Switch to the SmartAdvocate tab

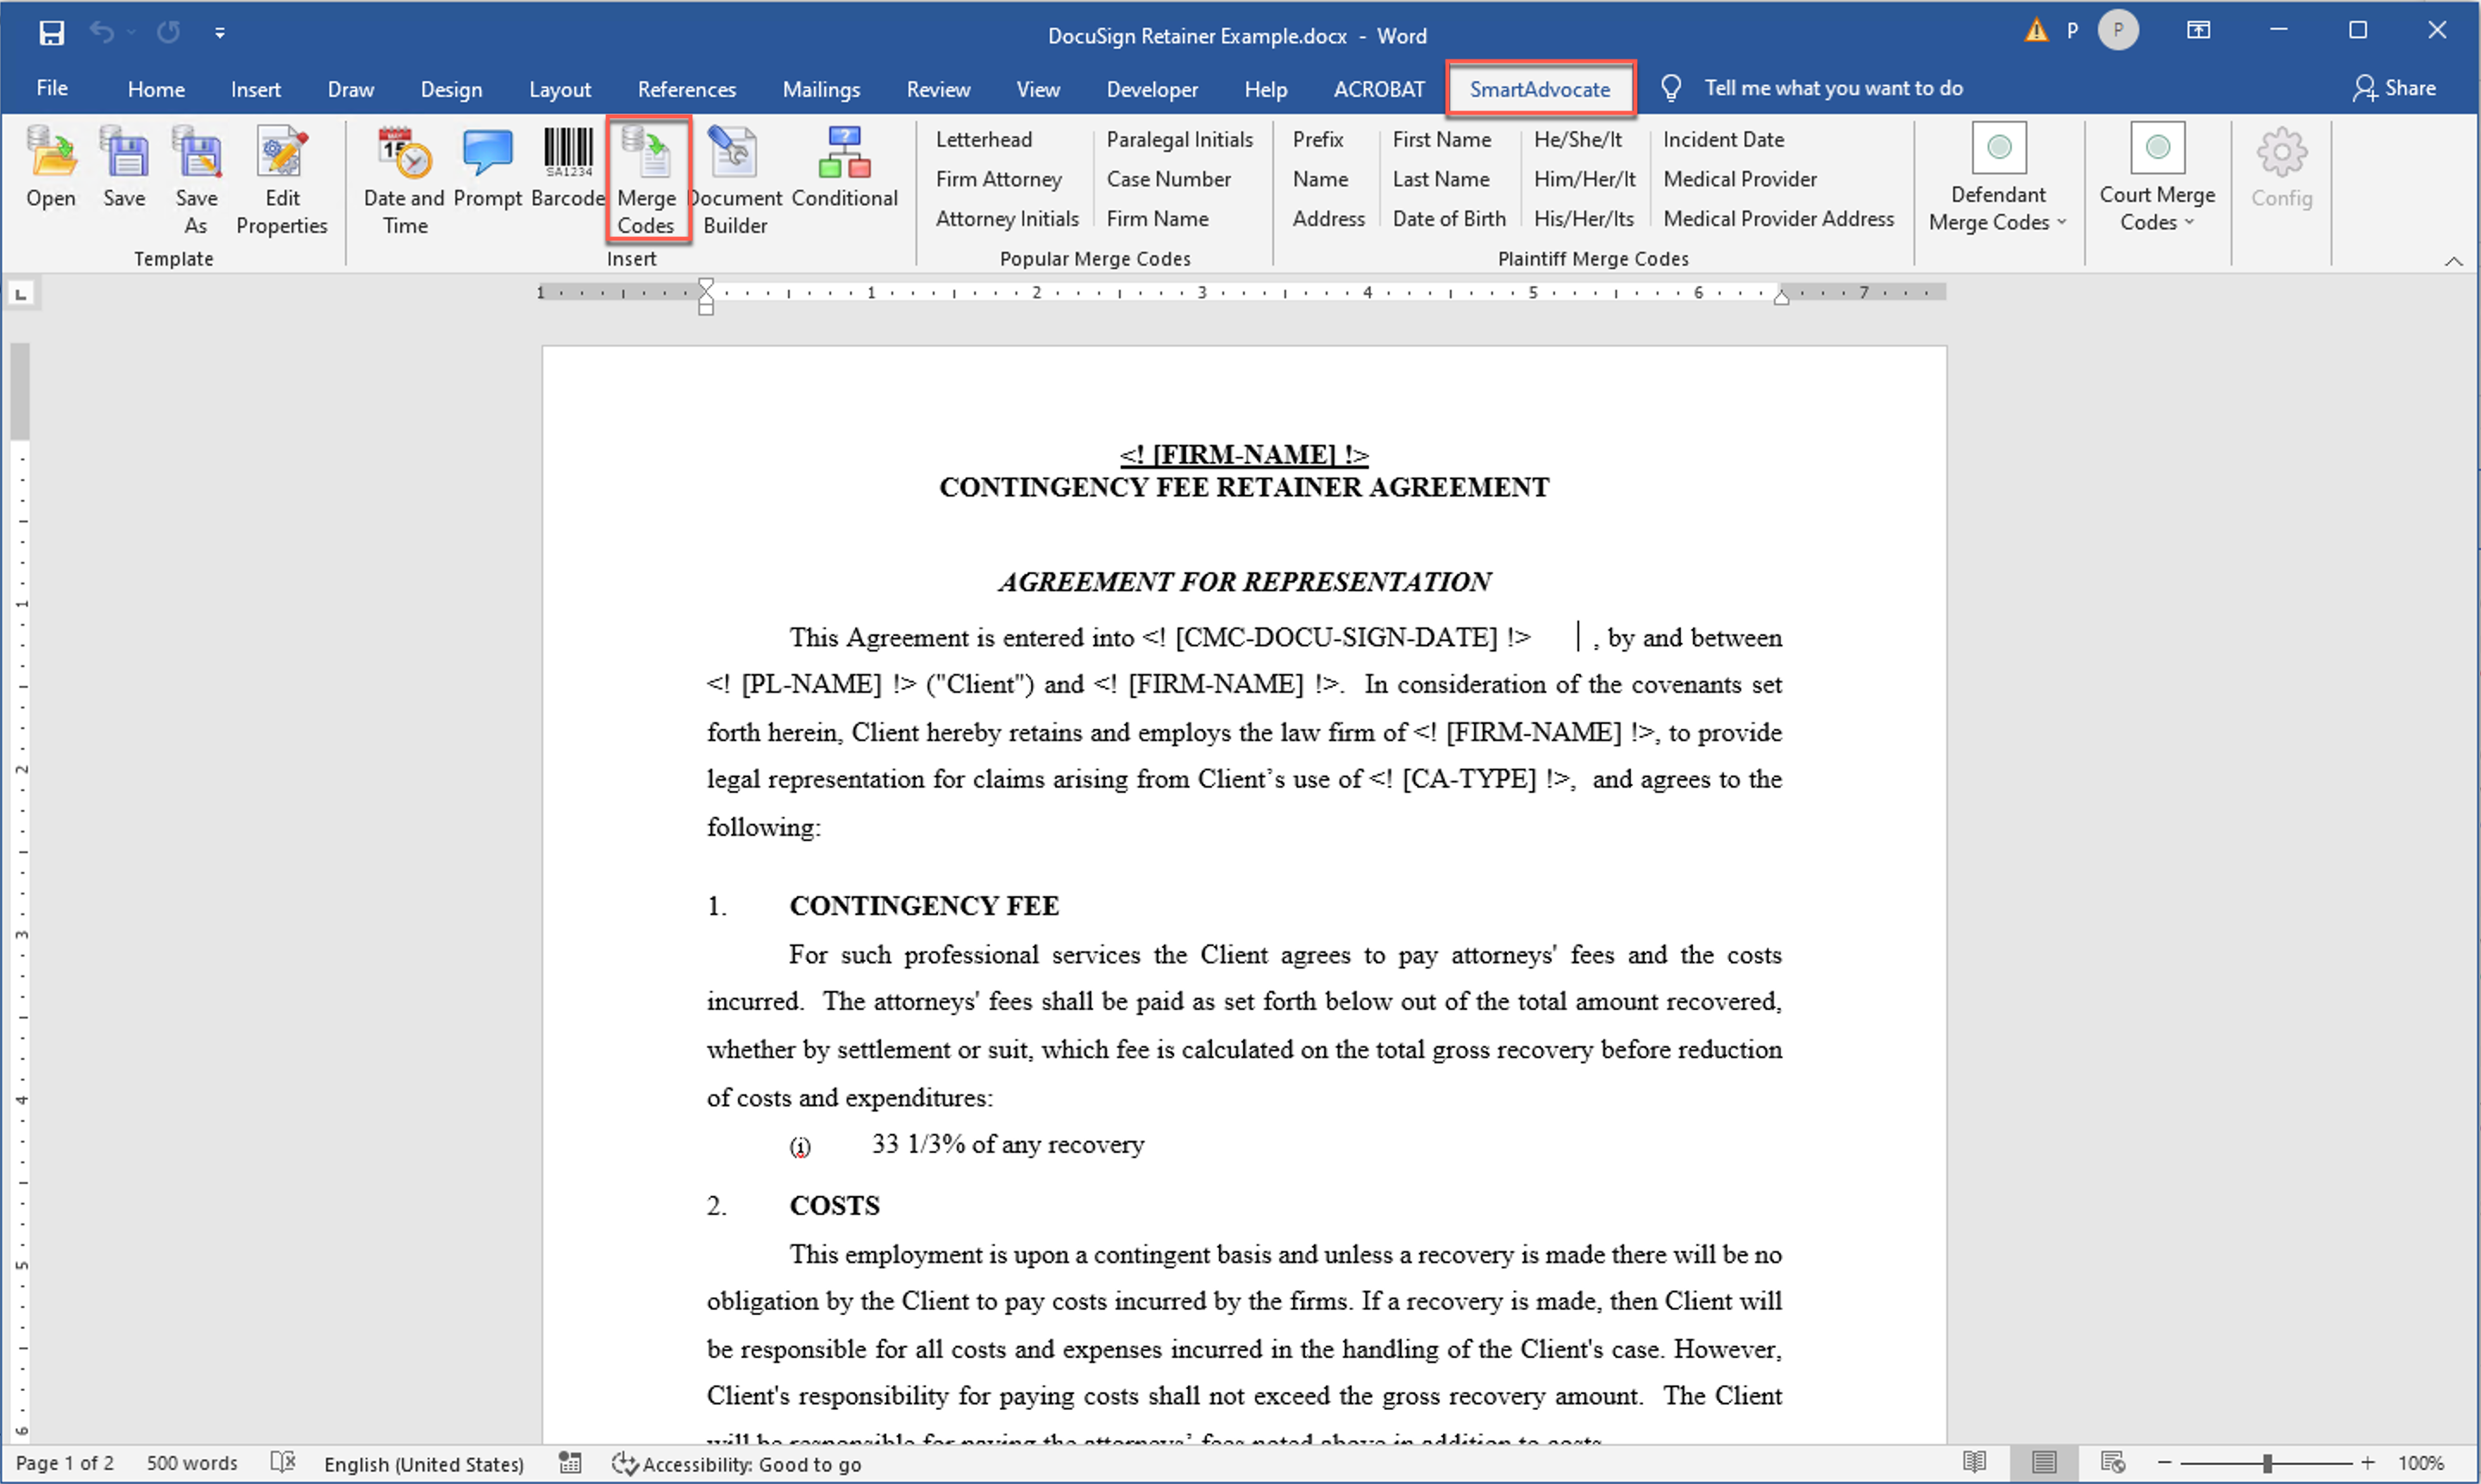[x=1539, y=89]
